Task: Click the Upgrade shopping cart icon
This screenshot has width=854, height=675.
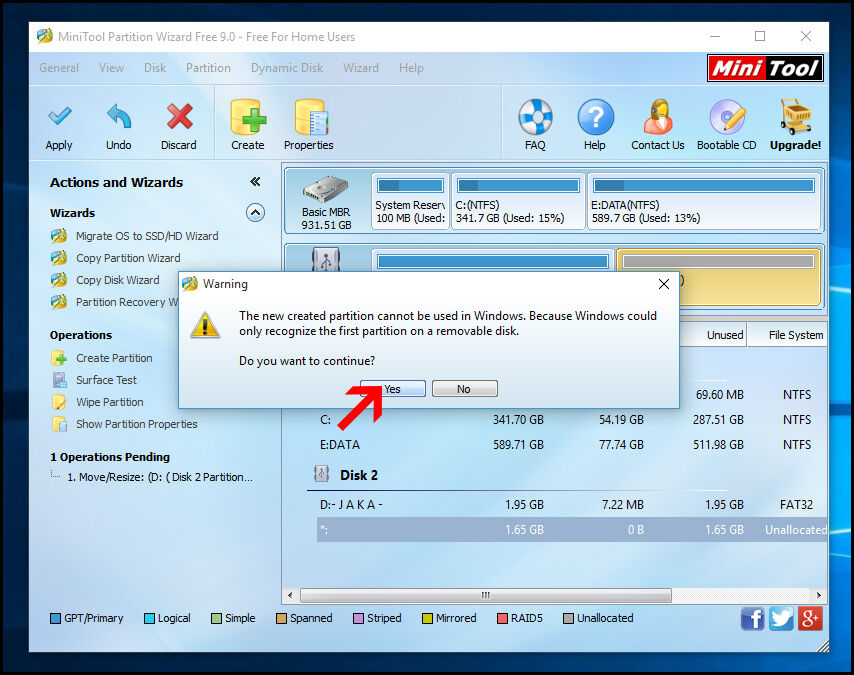Action: tap(795, 117)
